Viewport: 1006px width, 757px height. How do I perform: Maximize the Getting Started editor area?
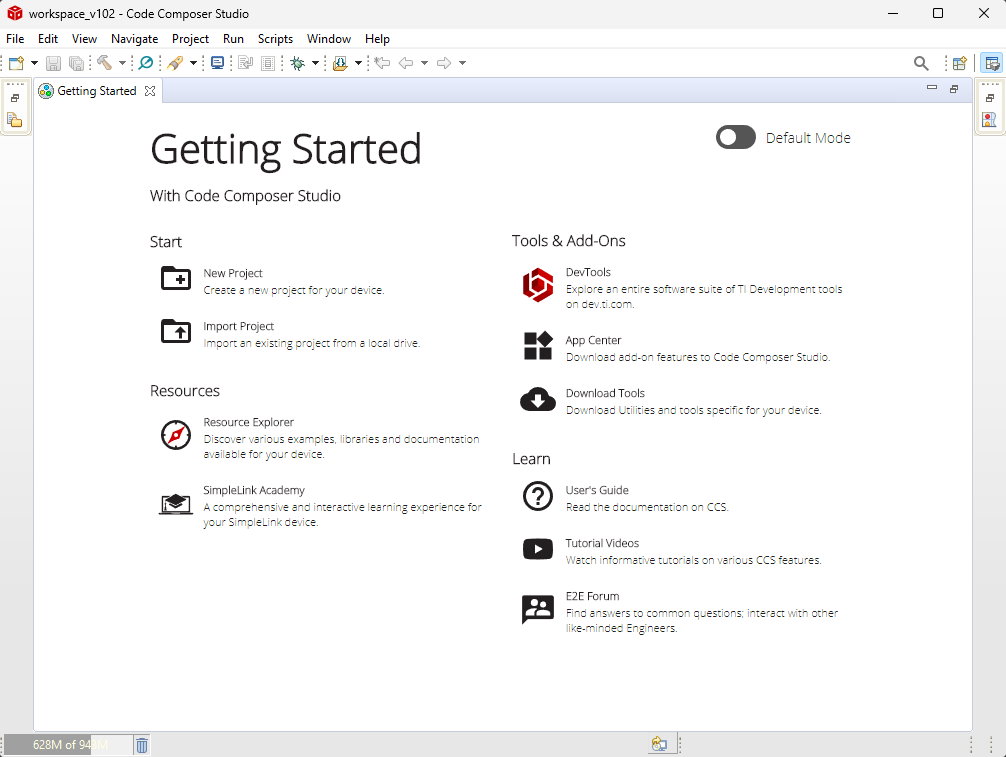[954, 89]
